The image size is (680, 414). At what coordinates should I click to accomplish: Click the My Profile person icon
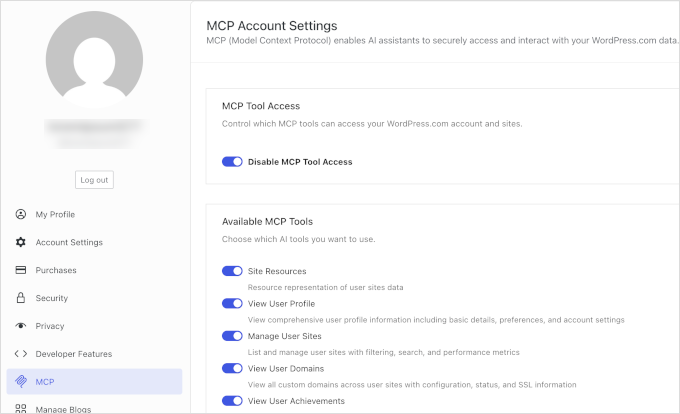click(21, 214)
